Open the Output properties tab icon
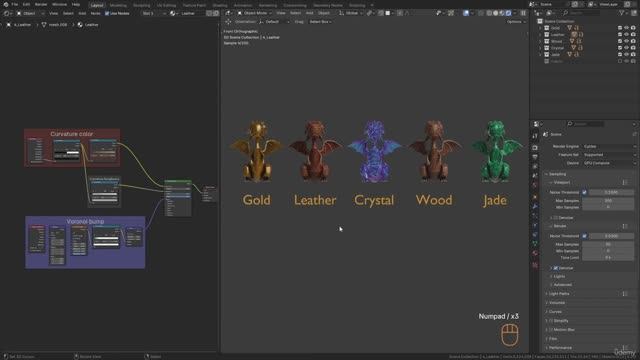Image resolution: width=640 pixels, height=360 pixels. tap(535, 157)
